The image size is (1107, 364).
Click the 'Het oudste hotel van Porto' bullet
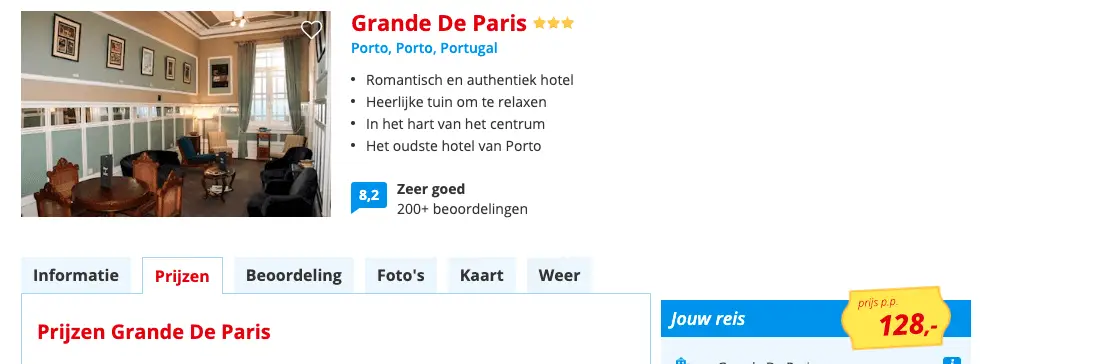tap(453, 146)
